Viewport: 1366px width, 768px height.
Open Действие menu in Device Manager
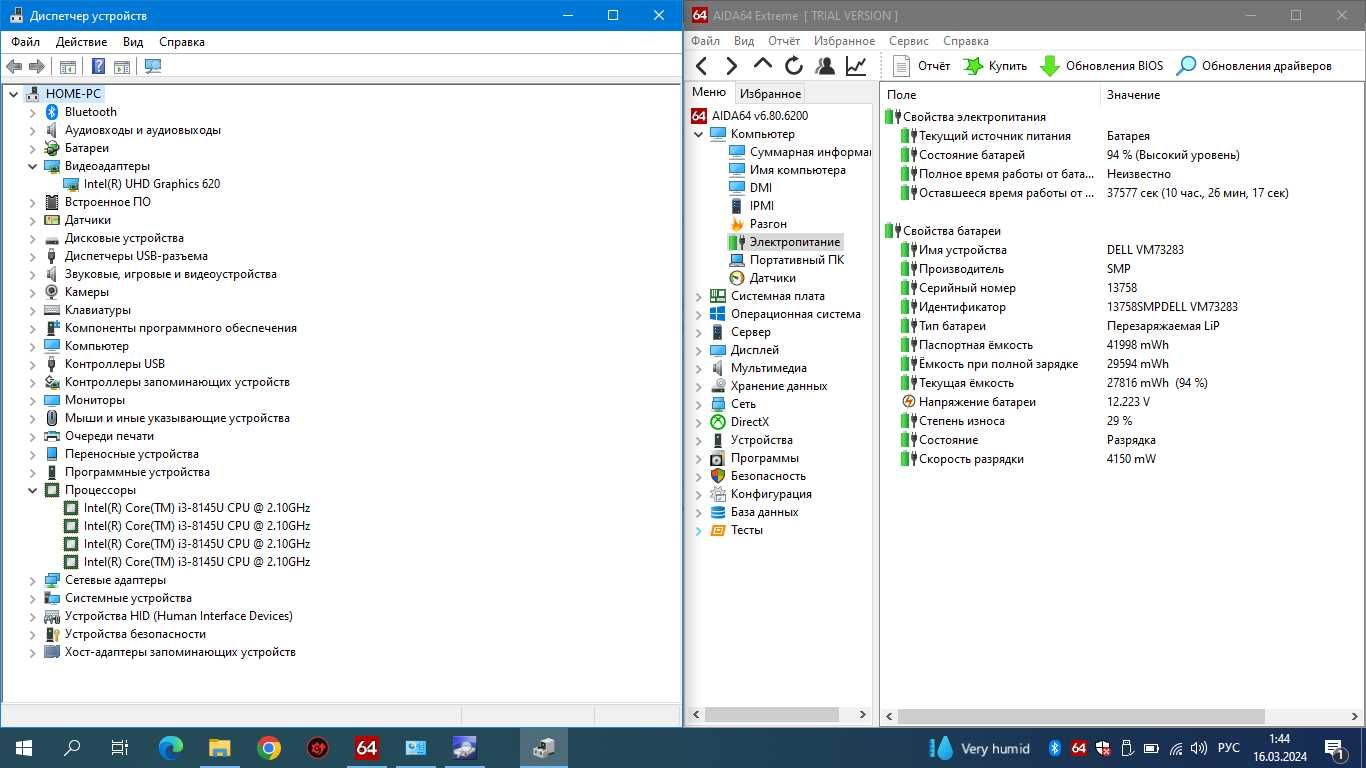tap(81, 42)
